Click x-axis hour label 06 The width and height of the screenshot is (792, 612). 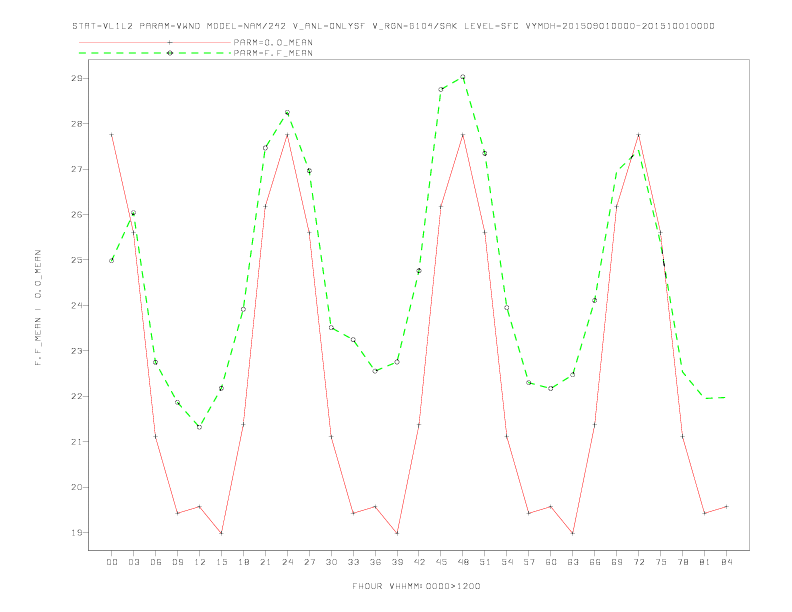(156, 562)
